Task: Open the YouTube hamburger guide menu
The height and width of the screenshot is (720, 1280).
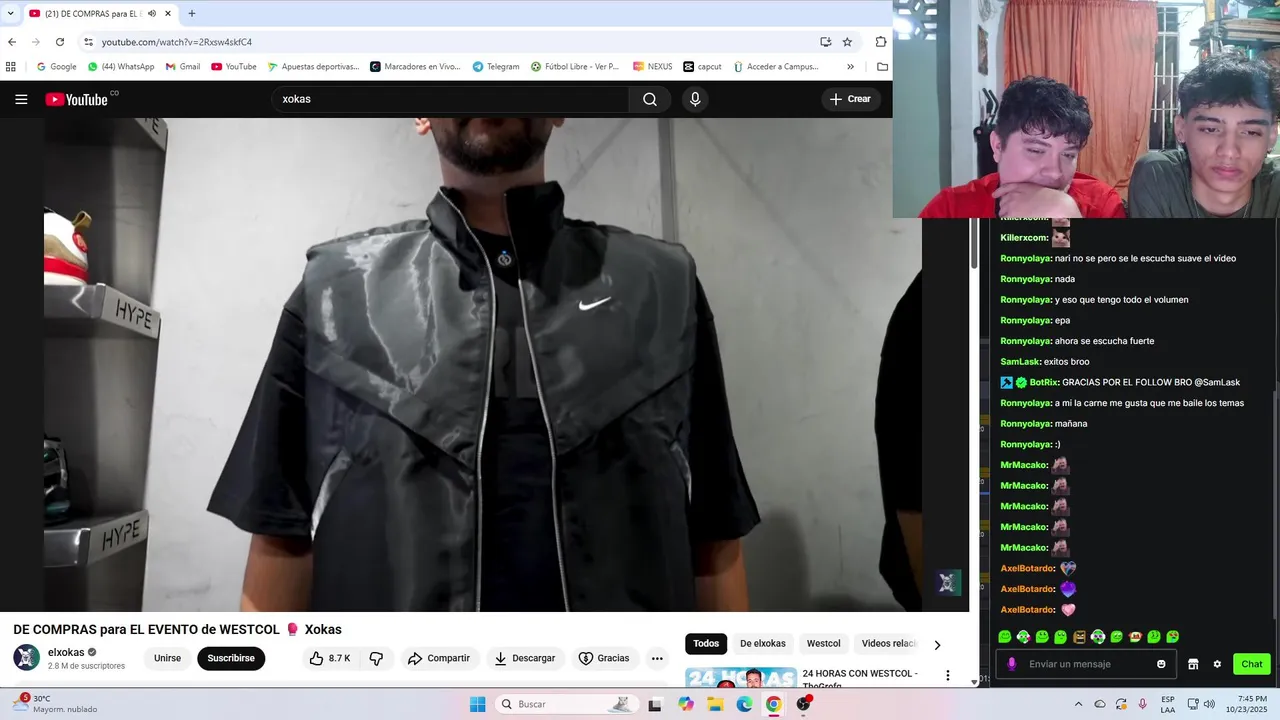Action: pyautogui.click(x=21, y=99)
